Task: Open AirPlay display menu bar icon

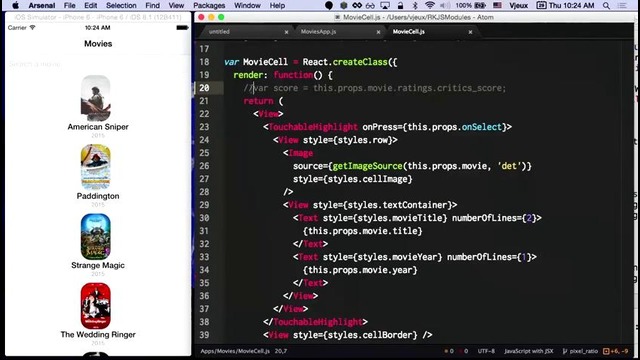Action: 385,5
